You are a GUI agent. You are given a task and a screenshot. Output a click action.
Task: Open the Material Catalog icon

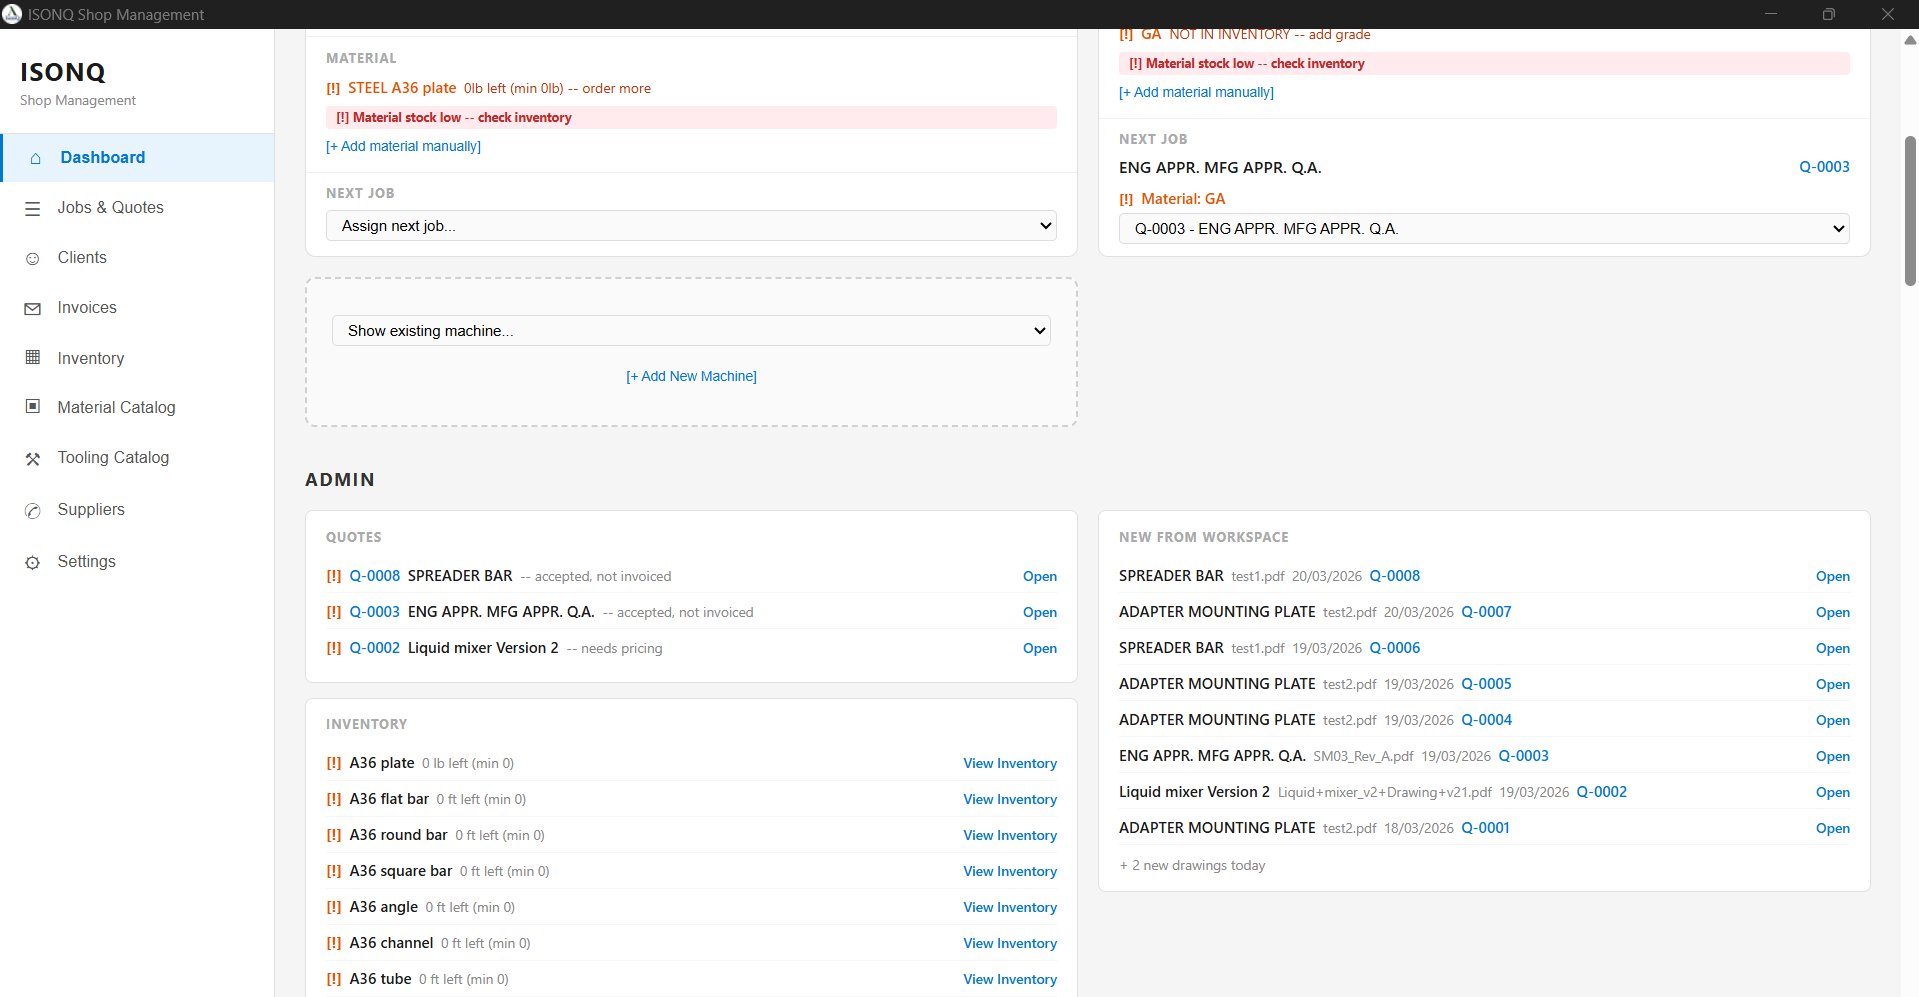click(x=33, y=407)
